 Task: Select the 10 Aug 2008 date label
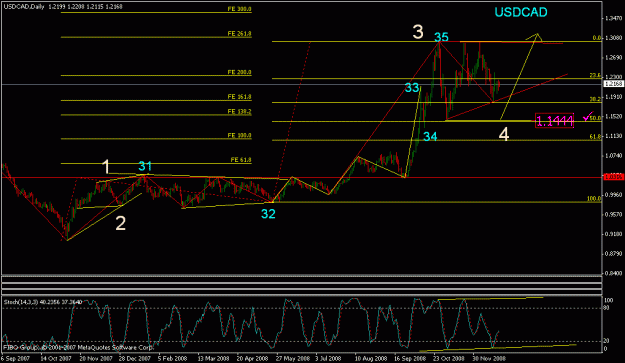(370, 358)
